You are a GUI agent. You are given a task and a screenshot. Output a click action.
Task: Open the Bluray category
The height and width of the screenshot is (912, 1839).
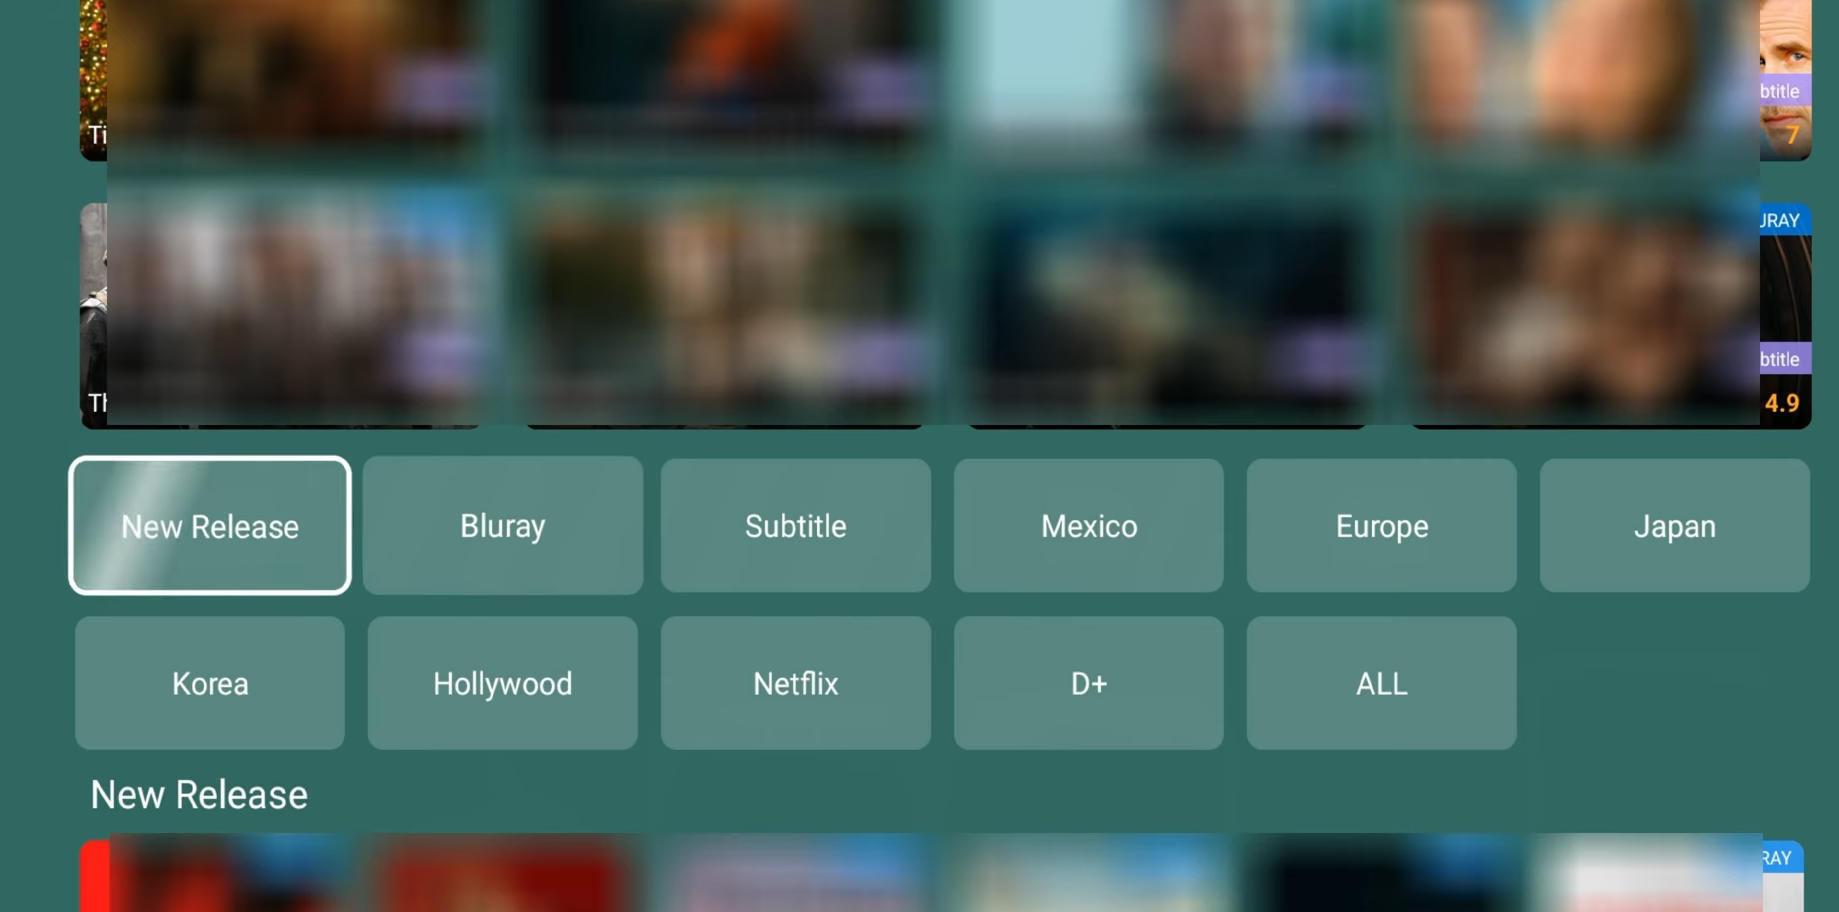point(503,526)
